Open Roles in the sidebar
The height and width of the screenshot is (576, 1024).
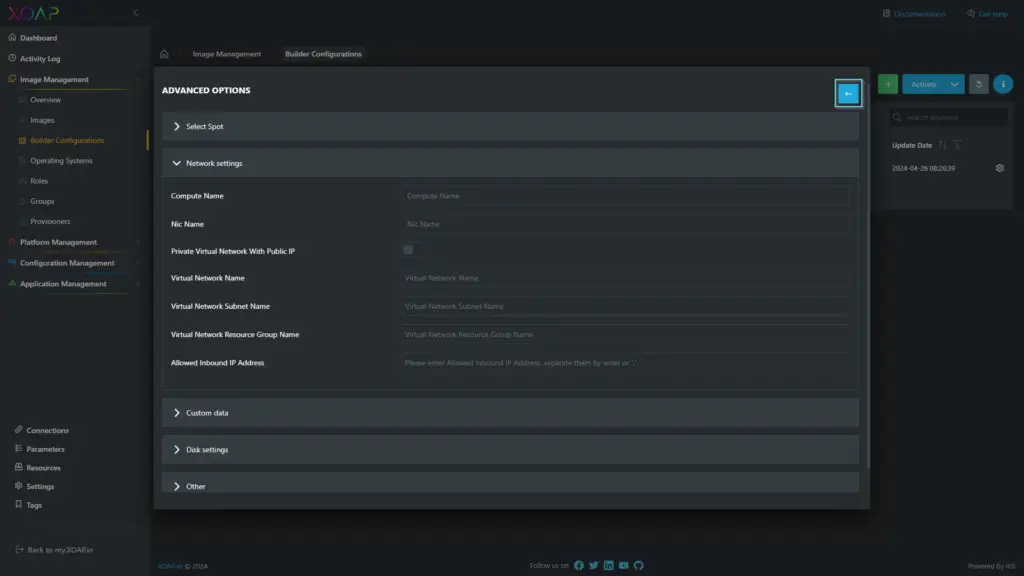pos(39,181)
